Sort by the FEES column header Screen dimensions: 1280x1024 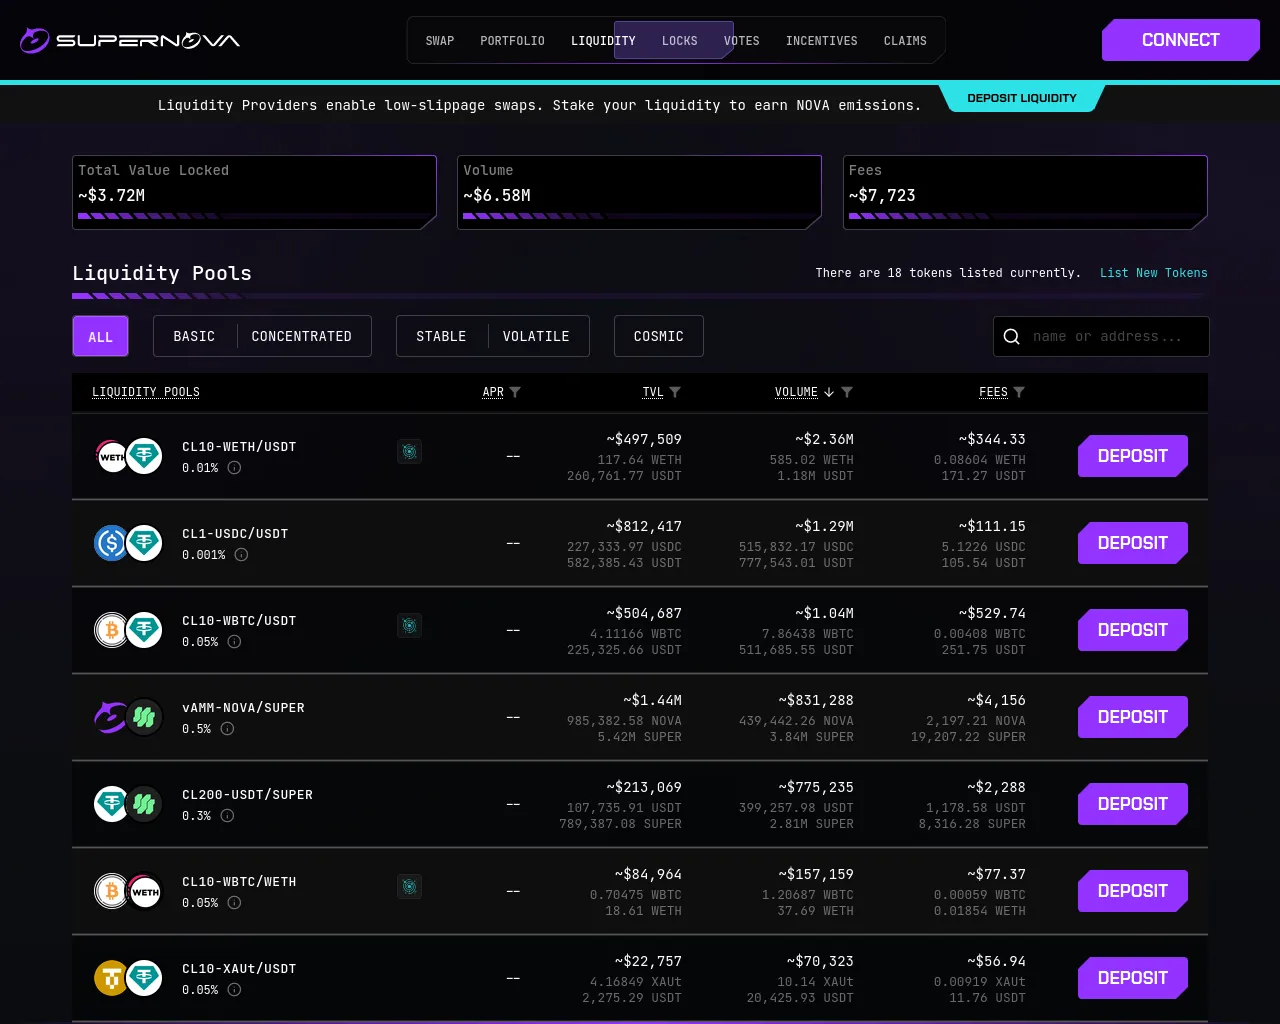(993, 392)
